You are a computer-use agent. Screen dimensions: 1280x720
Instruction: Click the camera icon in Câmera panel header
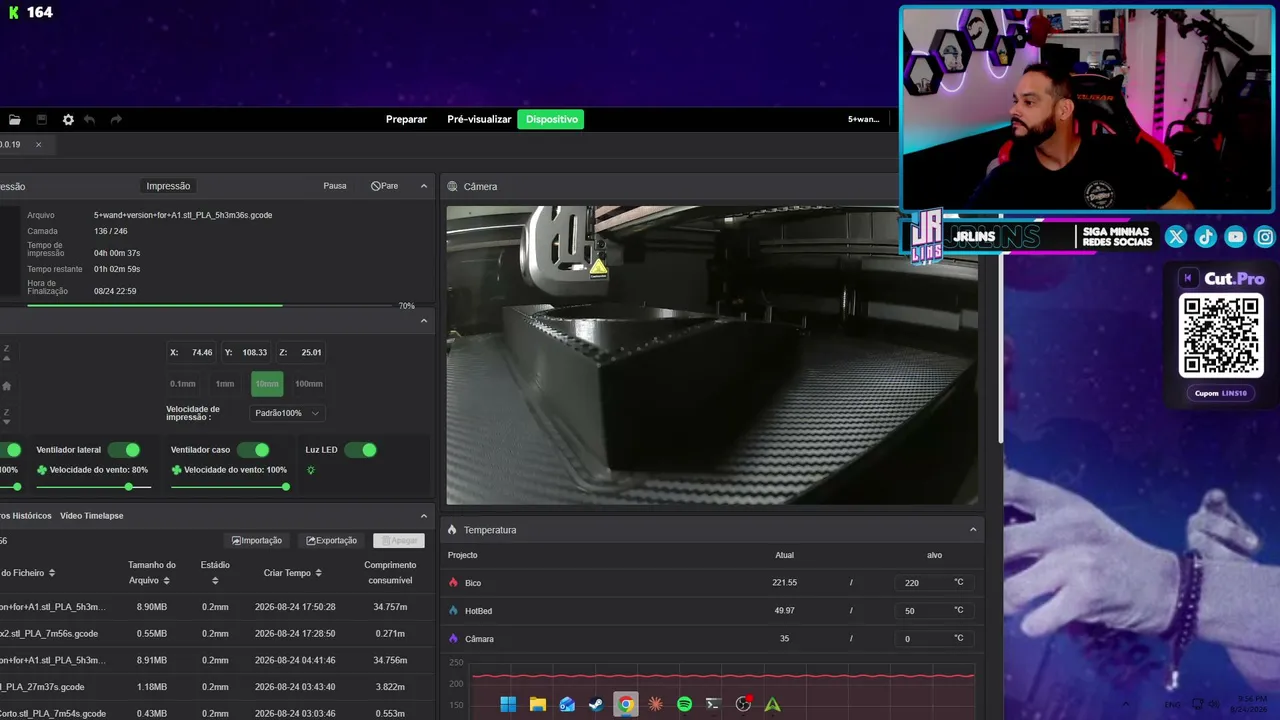pos(453,187)
